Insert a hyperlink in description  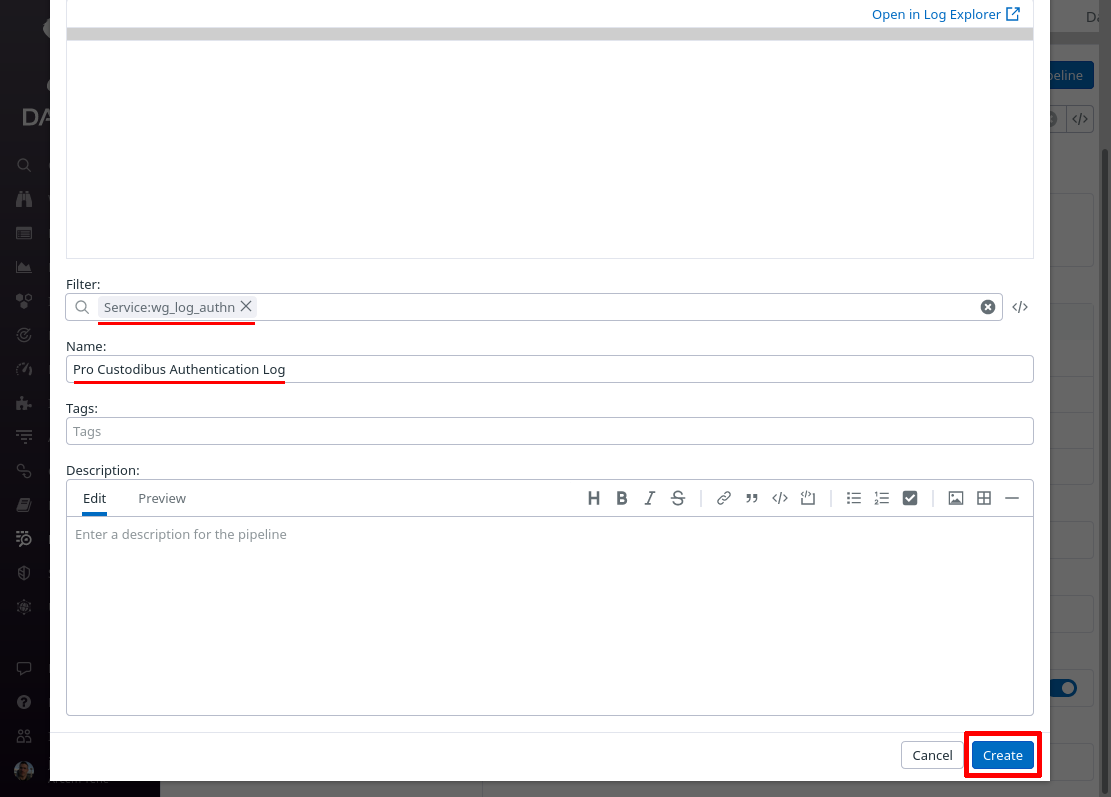(723, 498)
